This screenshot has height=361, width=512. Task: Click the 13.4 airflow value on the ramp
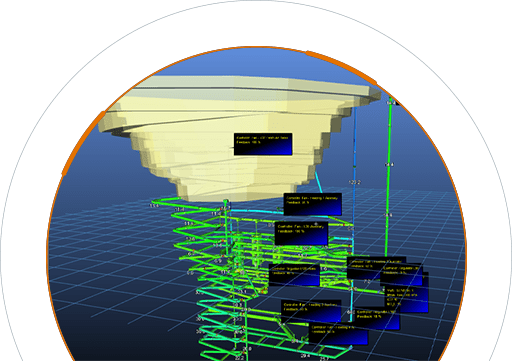coord(154,206)
